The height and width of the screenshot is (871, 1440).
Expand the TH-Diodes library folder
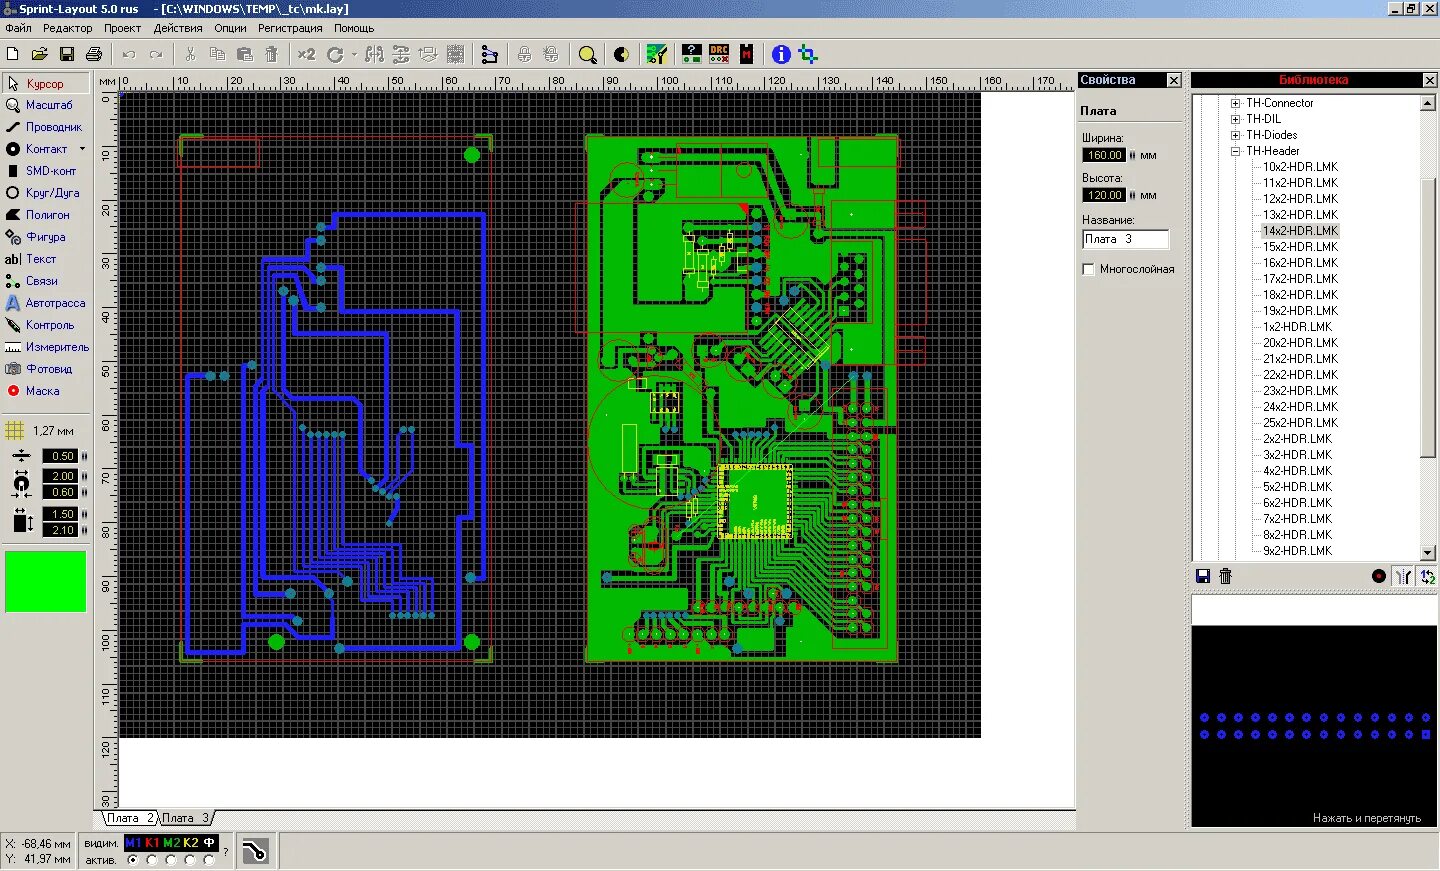[x=1236, y=135]
